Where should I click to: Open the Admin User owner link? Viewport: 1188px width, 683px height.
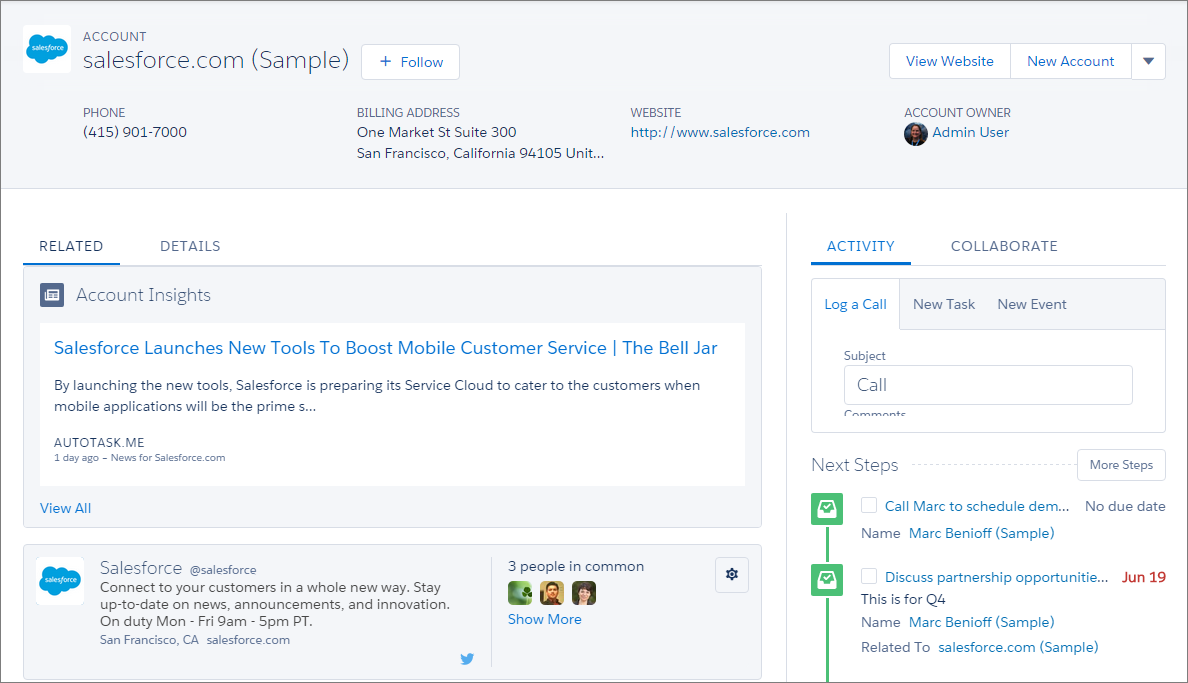pos(971,132)
